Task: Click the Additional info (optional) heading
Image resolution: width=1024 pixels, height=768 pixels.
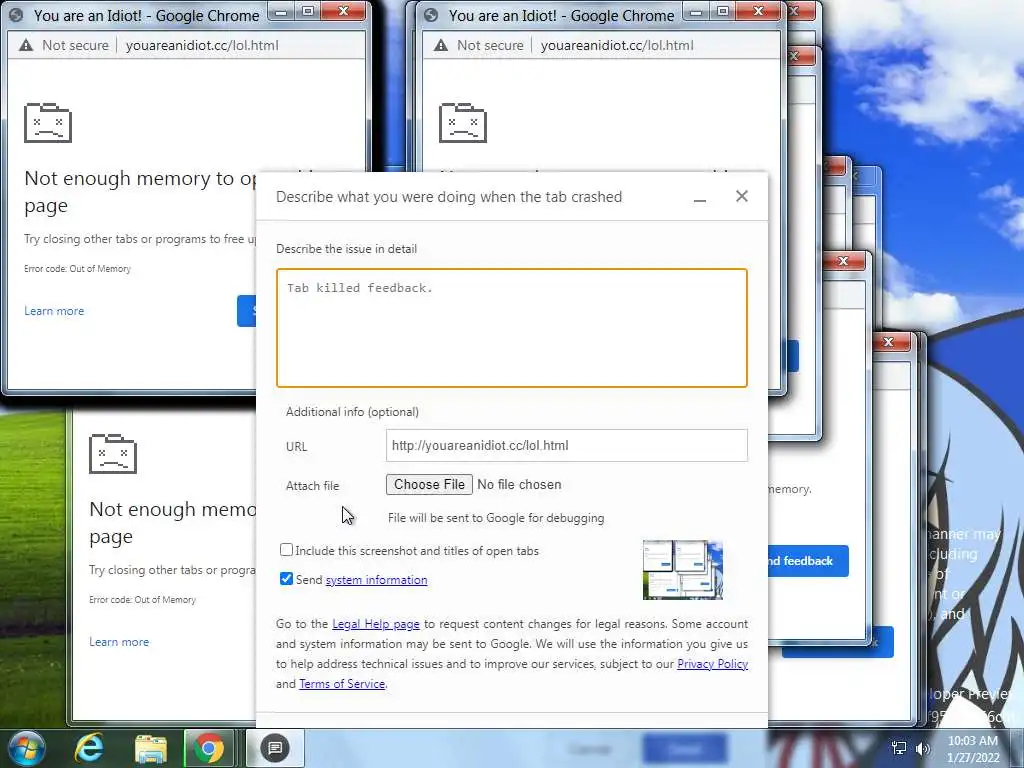Action: coord(352,412)
